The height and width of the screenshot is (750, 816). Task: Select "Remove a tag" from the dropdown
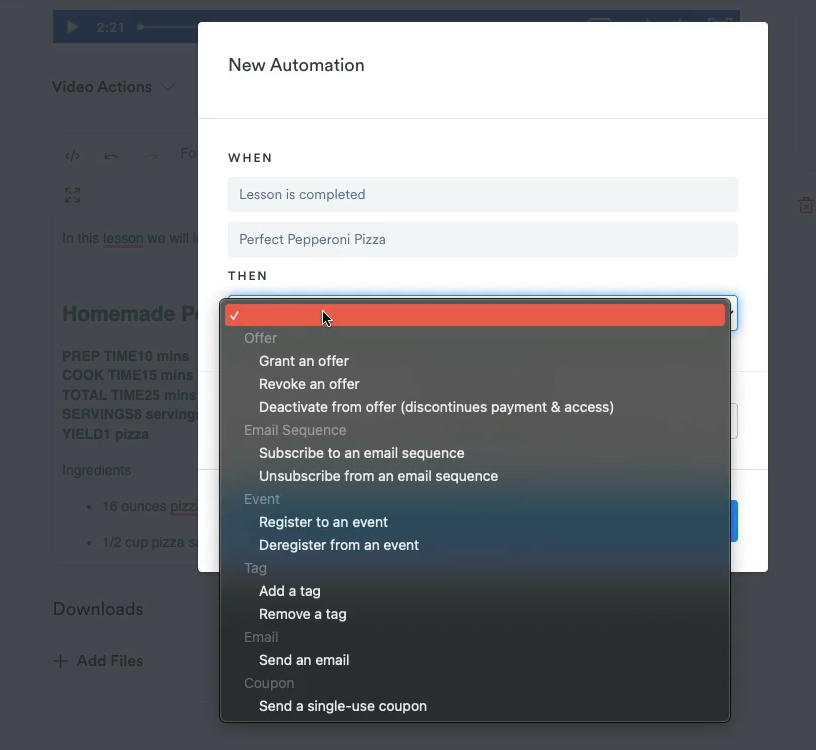click(x=302, y=614)
